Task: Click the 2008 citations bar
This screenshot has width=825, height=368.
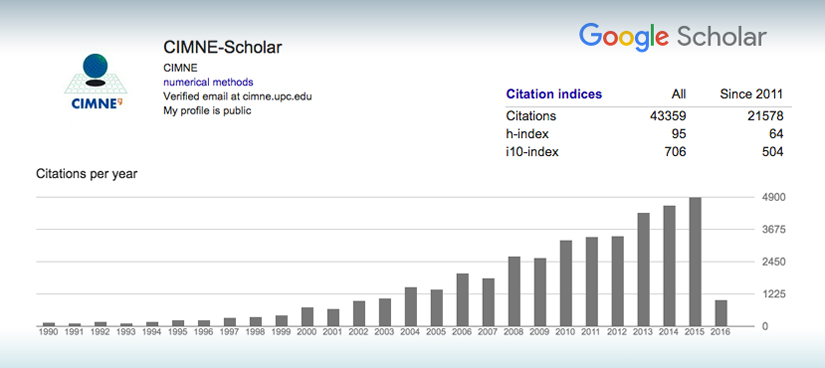Action: 514,291
